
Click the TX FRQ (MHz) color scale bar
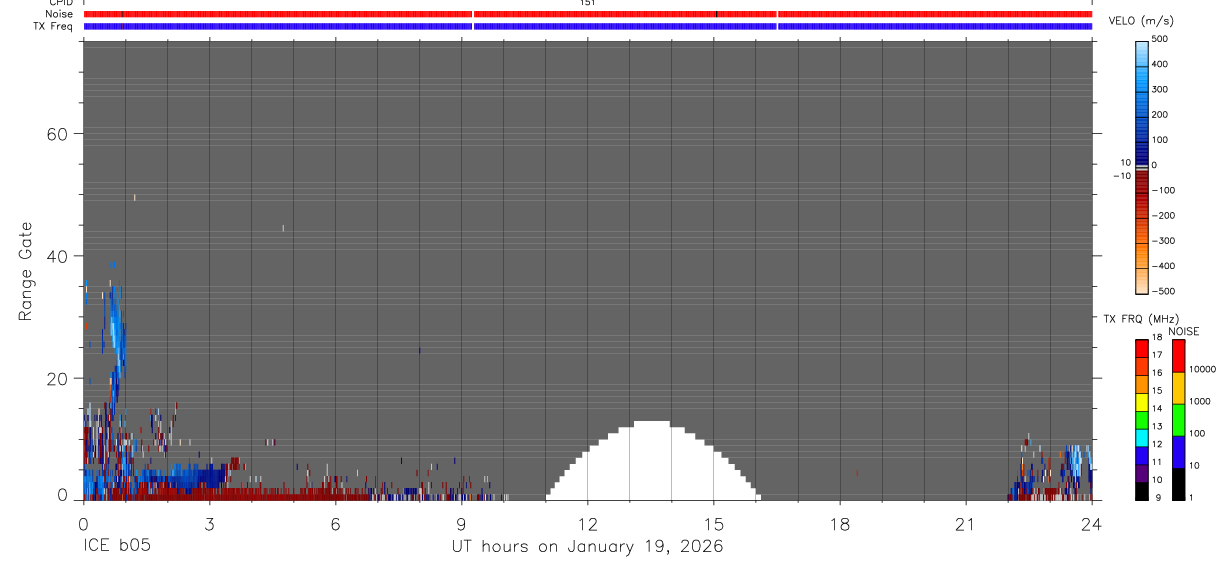click(x=1142, y=419)
